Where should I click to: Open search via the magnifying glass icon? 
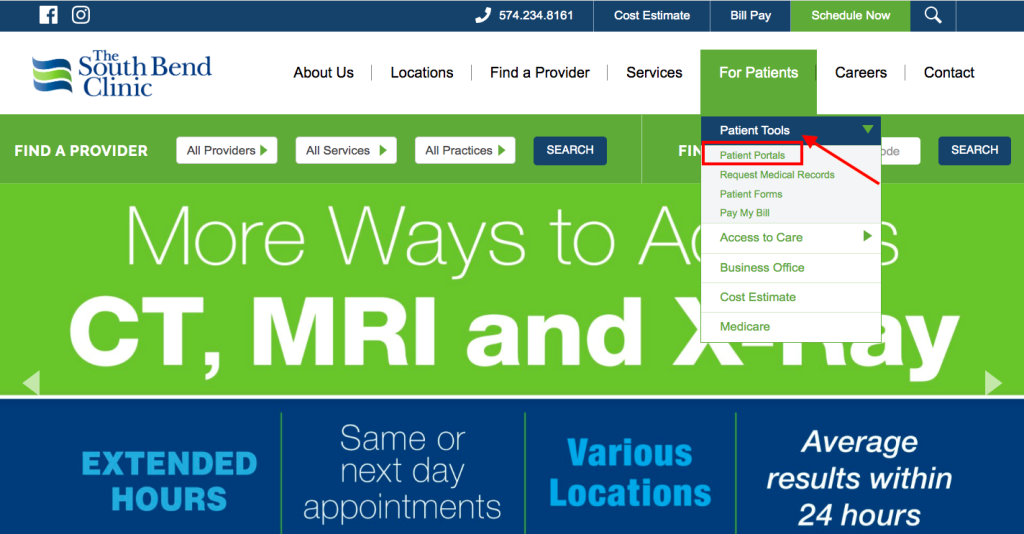click(x=933, y=16)
